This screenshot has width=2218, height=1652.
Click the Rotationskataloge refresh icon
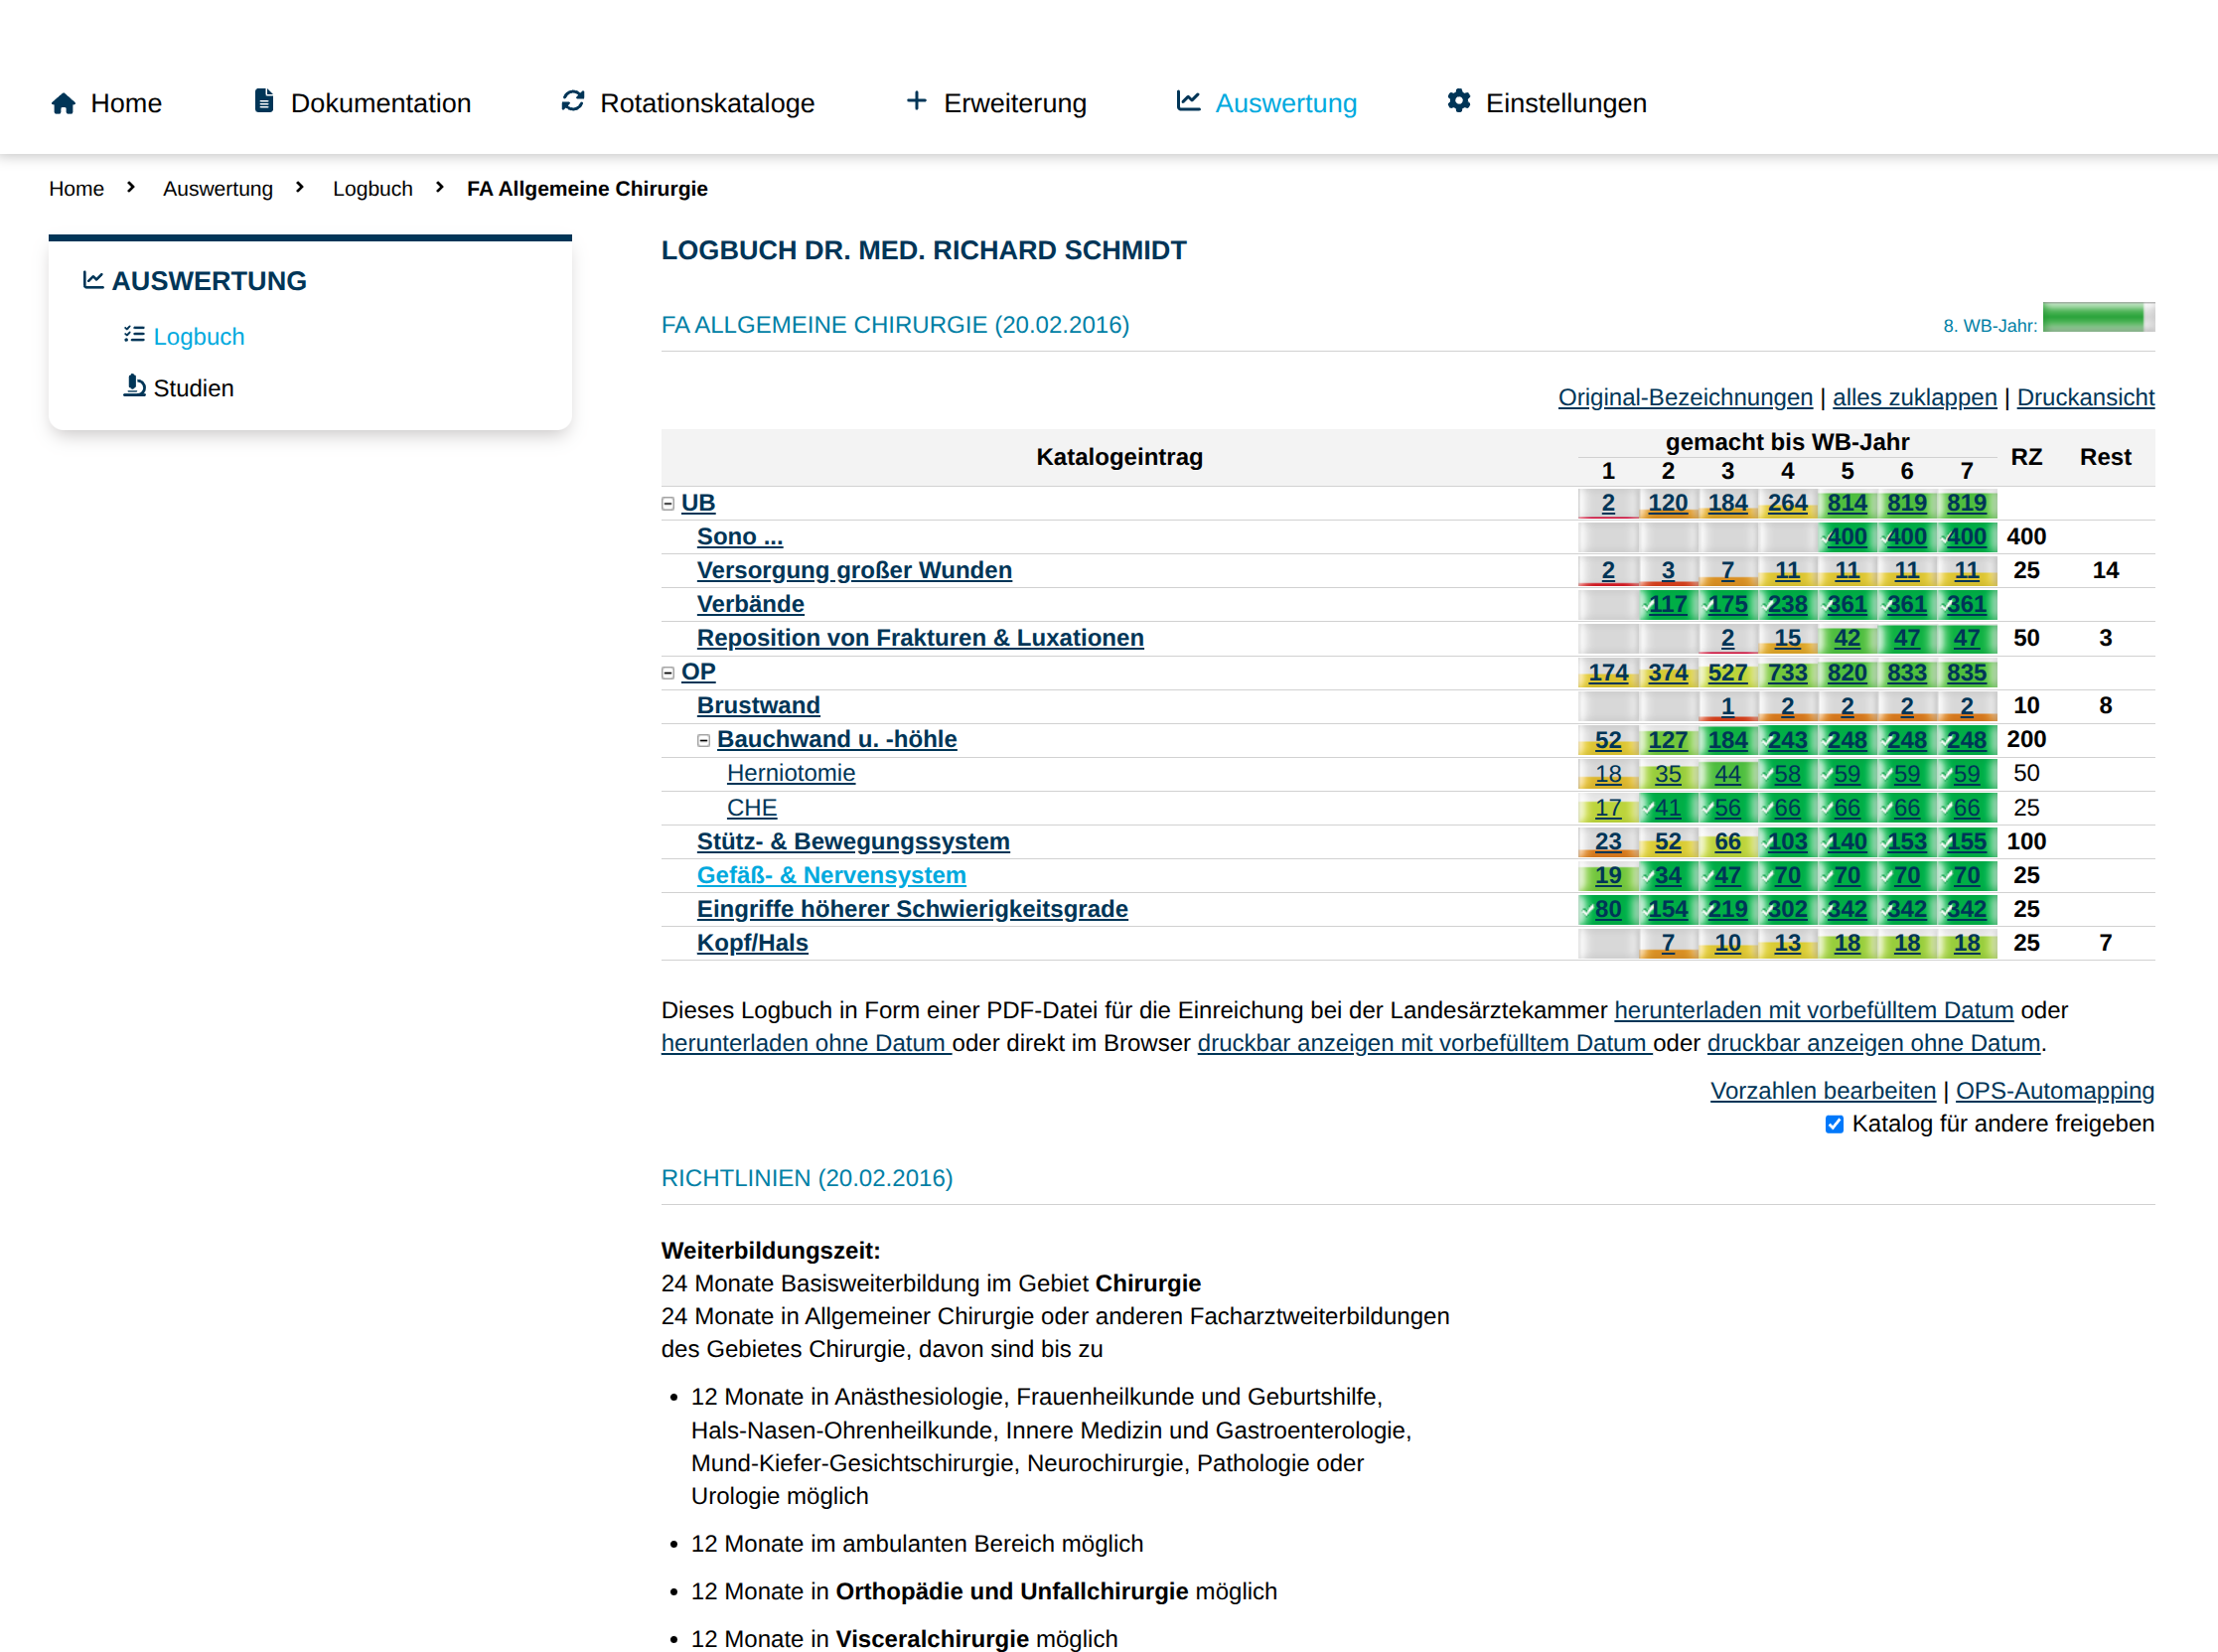tap(573, 101)
